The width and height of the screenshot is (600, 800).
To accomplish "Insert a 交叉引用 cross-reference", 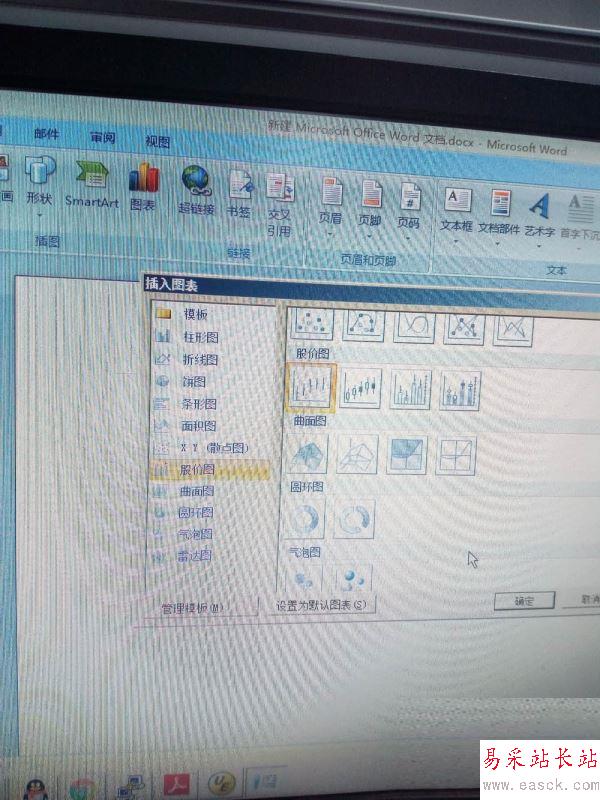I will tap(280, 204).
